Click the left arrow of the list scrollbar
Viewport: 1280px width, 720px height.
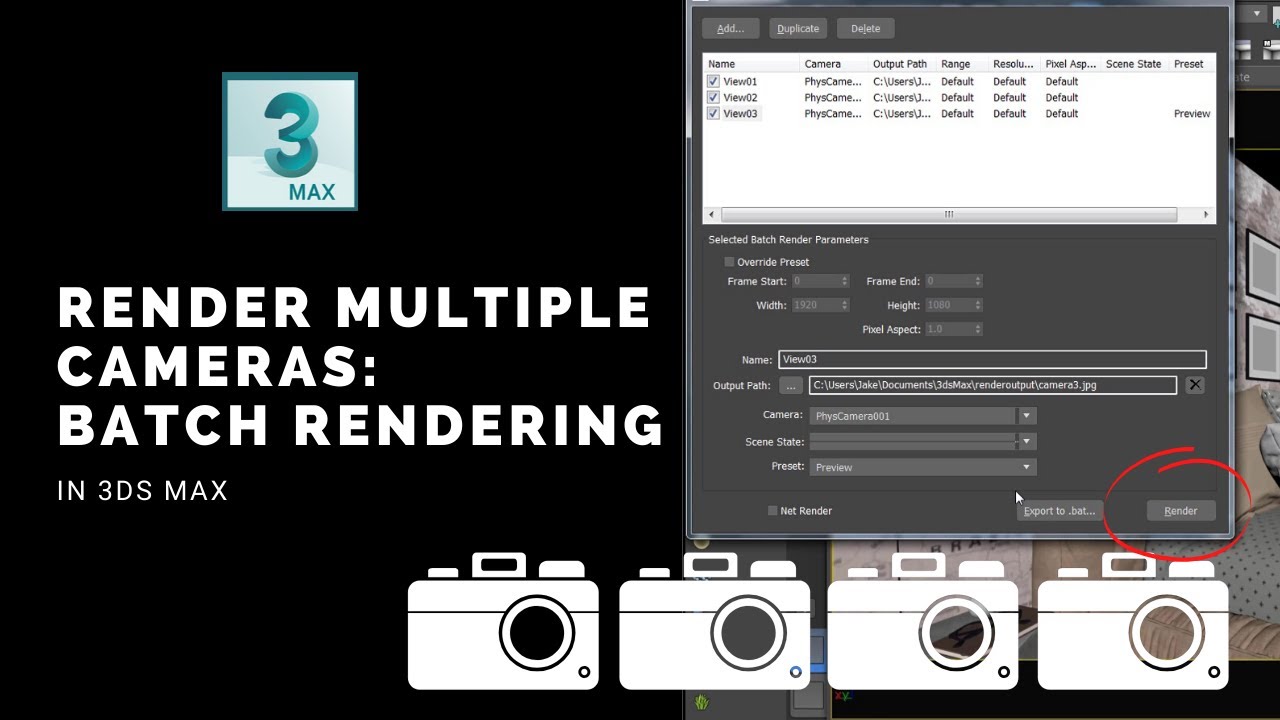click(x=712, y=214)
